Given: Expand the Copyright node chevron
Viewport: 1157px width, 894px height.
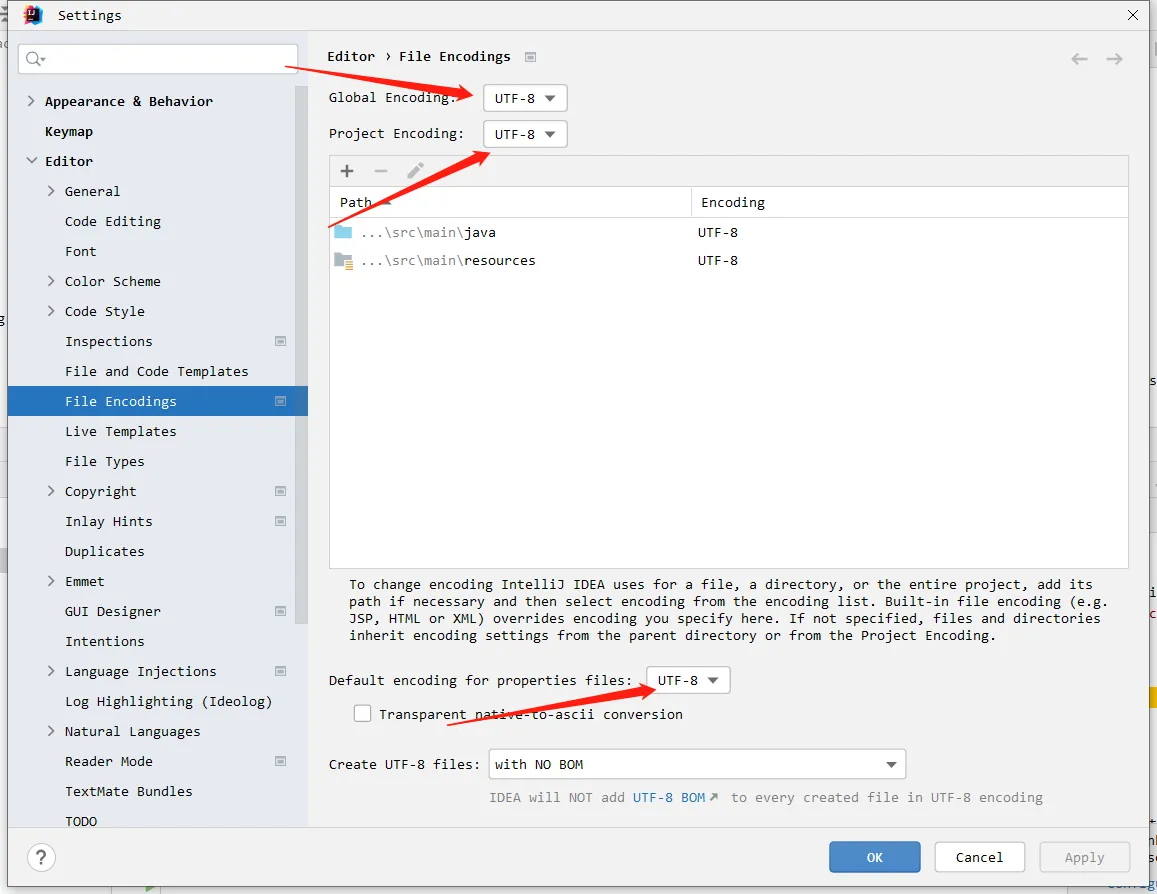Looking at the screenshot, I should coord(51,491).
